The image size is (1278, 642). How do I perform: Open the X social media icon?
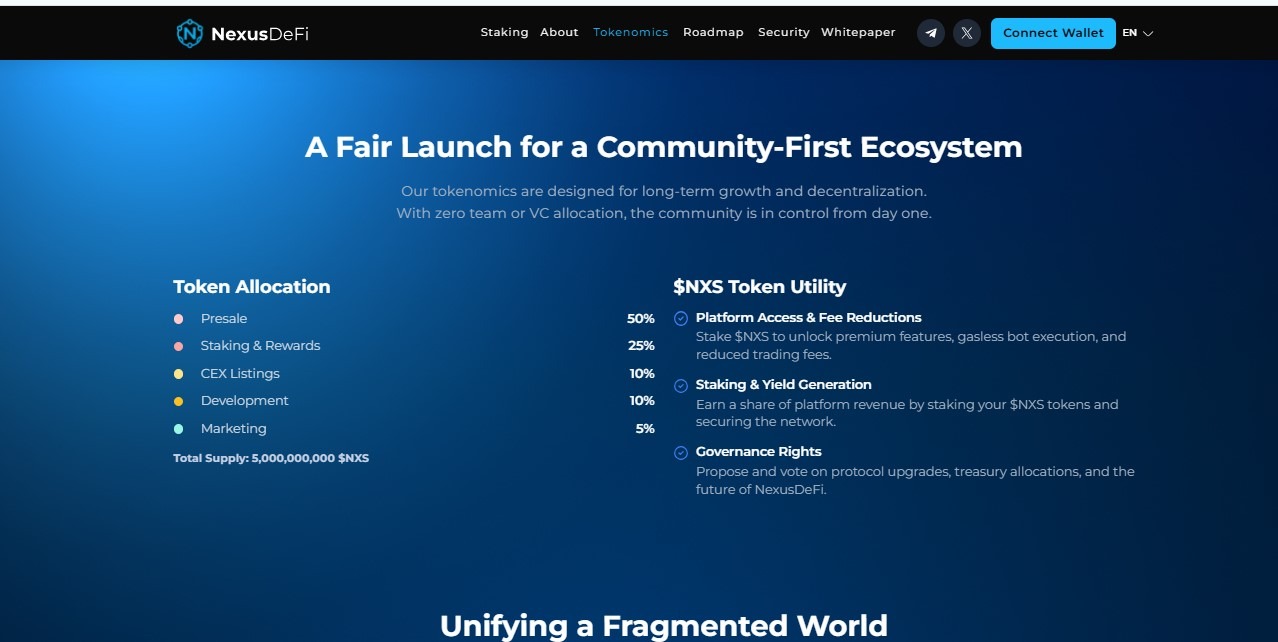coord(966,32)
